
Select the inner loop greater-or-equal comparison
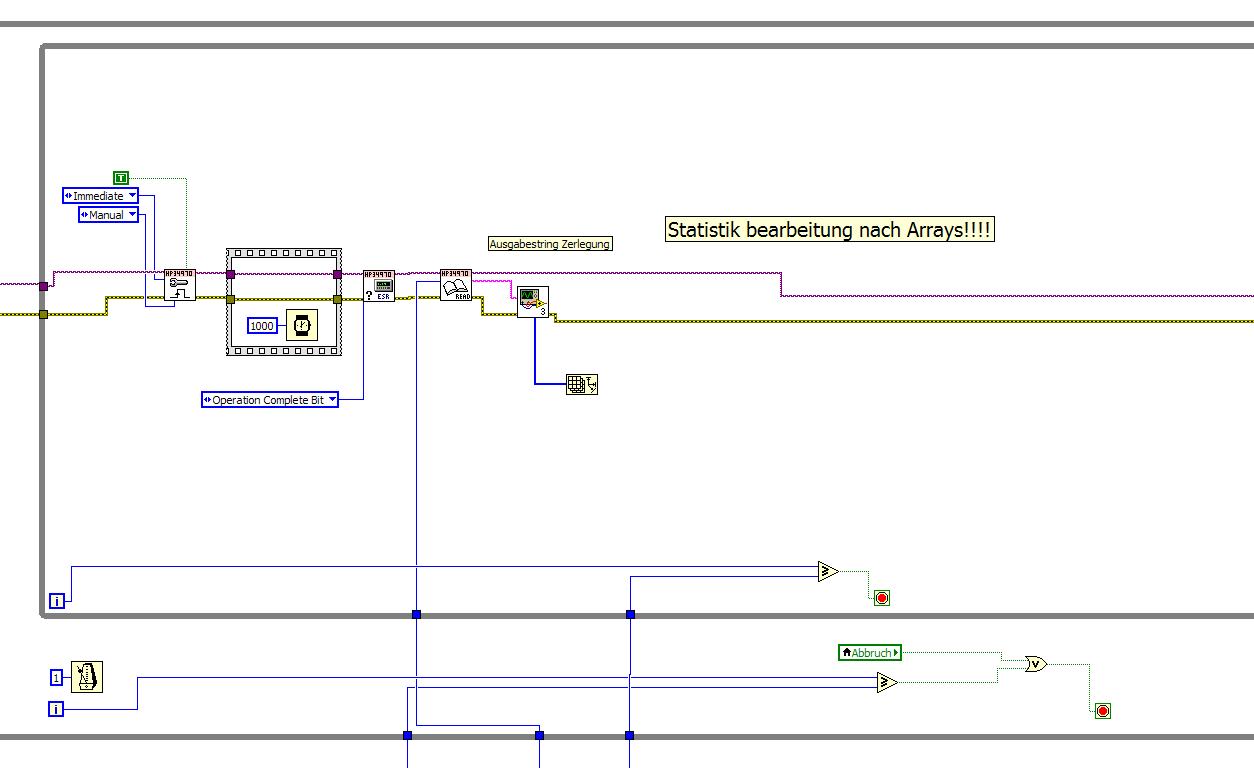pos(827,572)
